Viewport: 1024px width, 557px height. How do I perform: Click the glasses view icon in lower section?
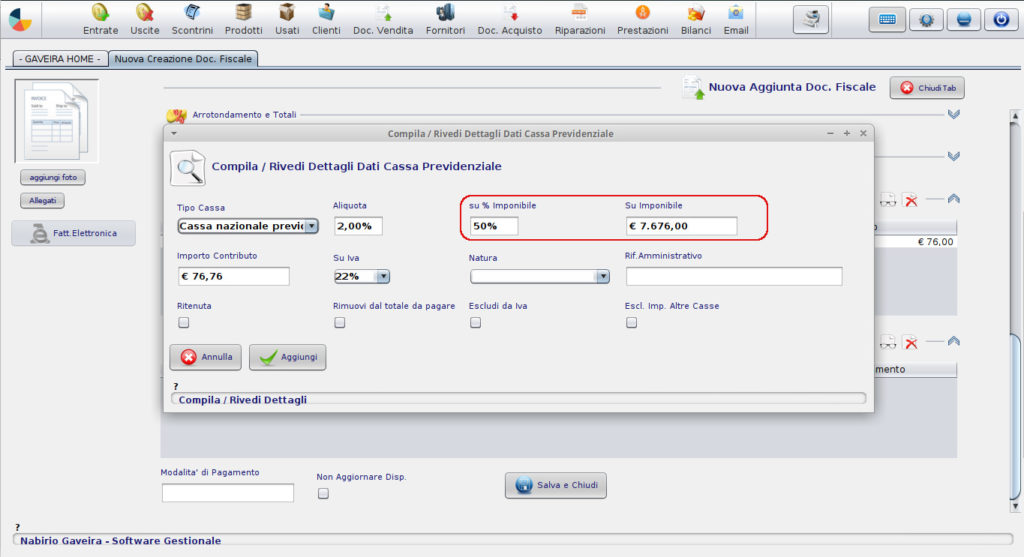click(x=888, y=342)
